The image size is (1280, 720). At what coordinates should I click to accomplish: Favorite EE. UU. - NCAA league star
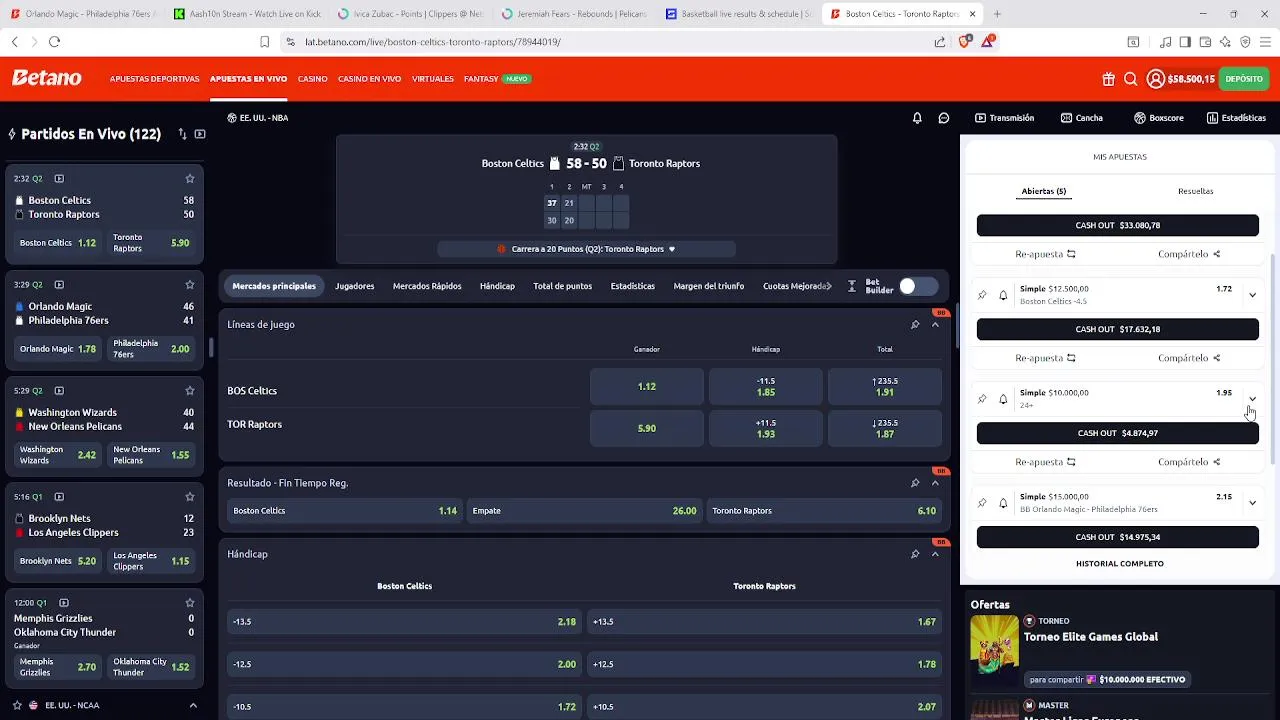point(17,705)
